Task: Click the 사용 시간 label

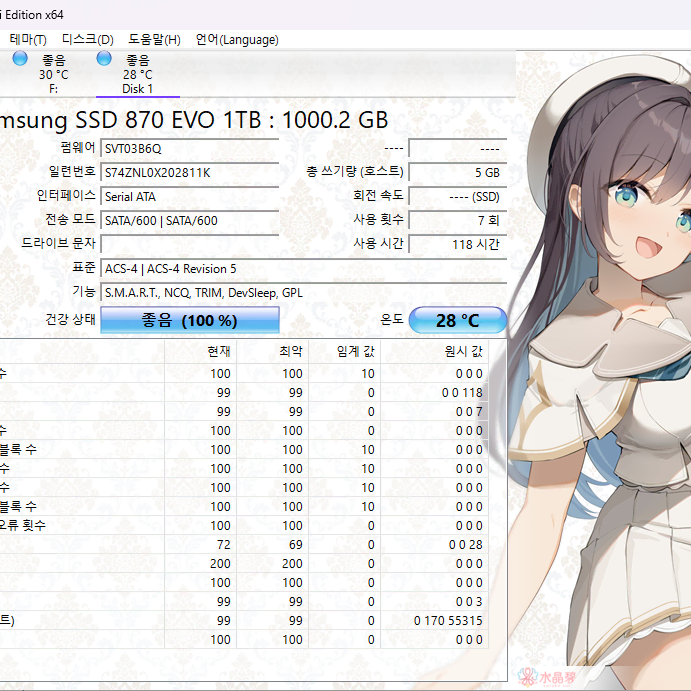Action: (378, 243)
